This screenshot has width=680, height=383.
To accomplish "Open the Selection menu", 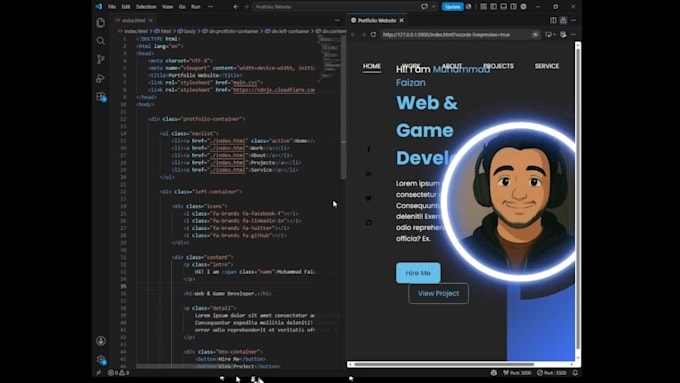I will tap(146, 7).
